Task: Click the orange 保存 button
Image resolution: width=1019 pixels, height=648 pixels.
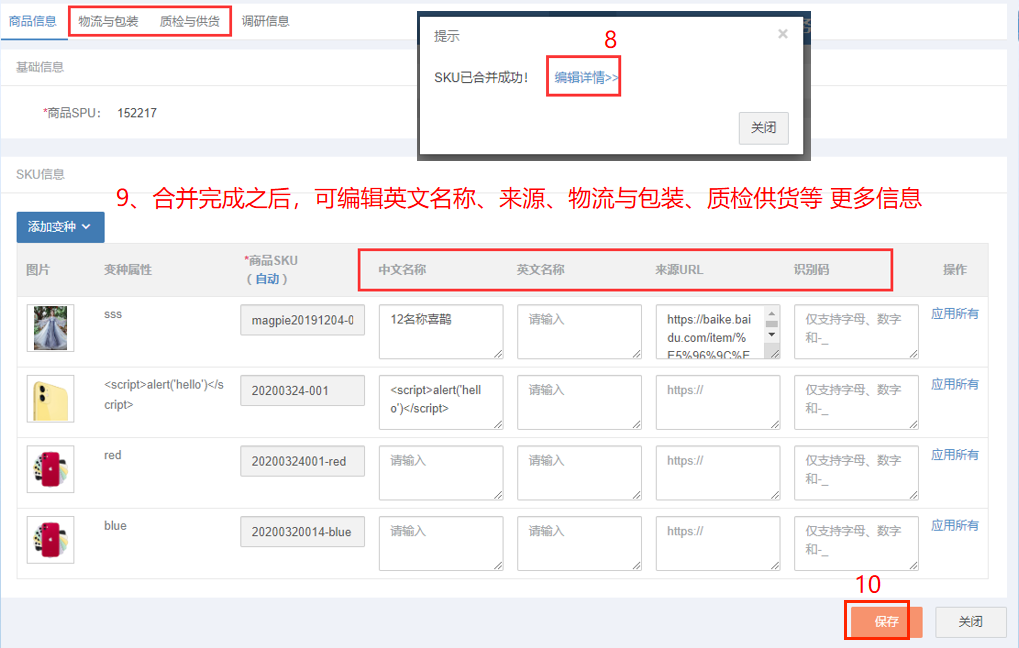Action: point(886,622)
